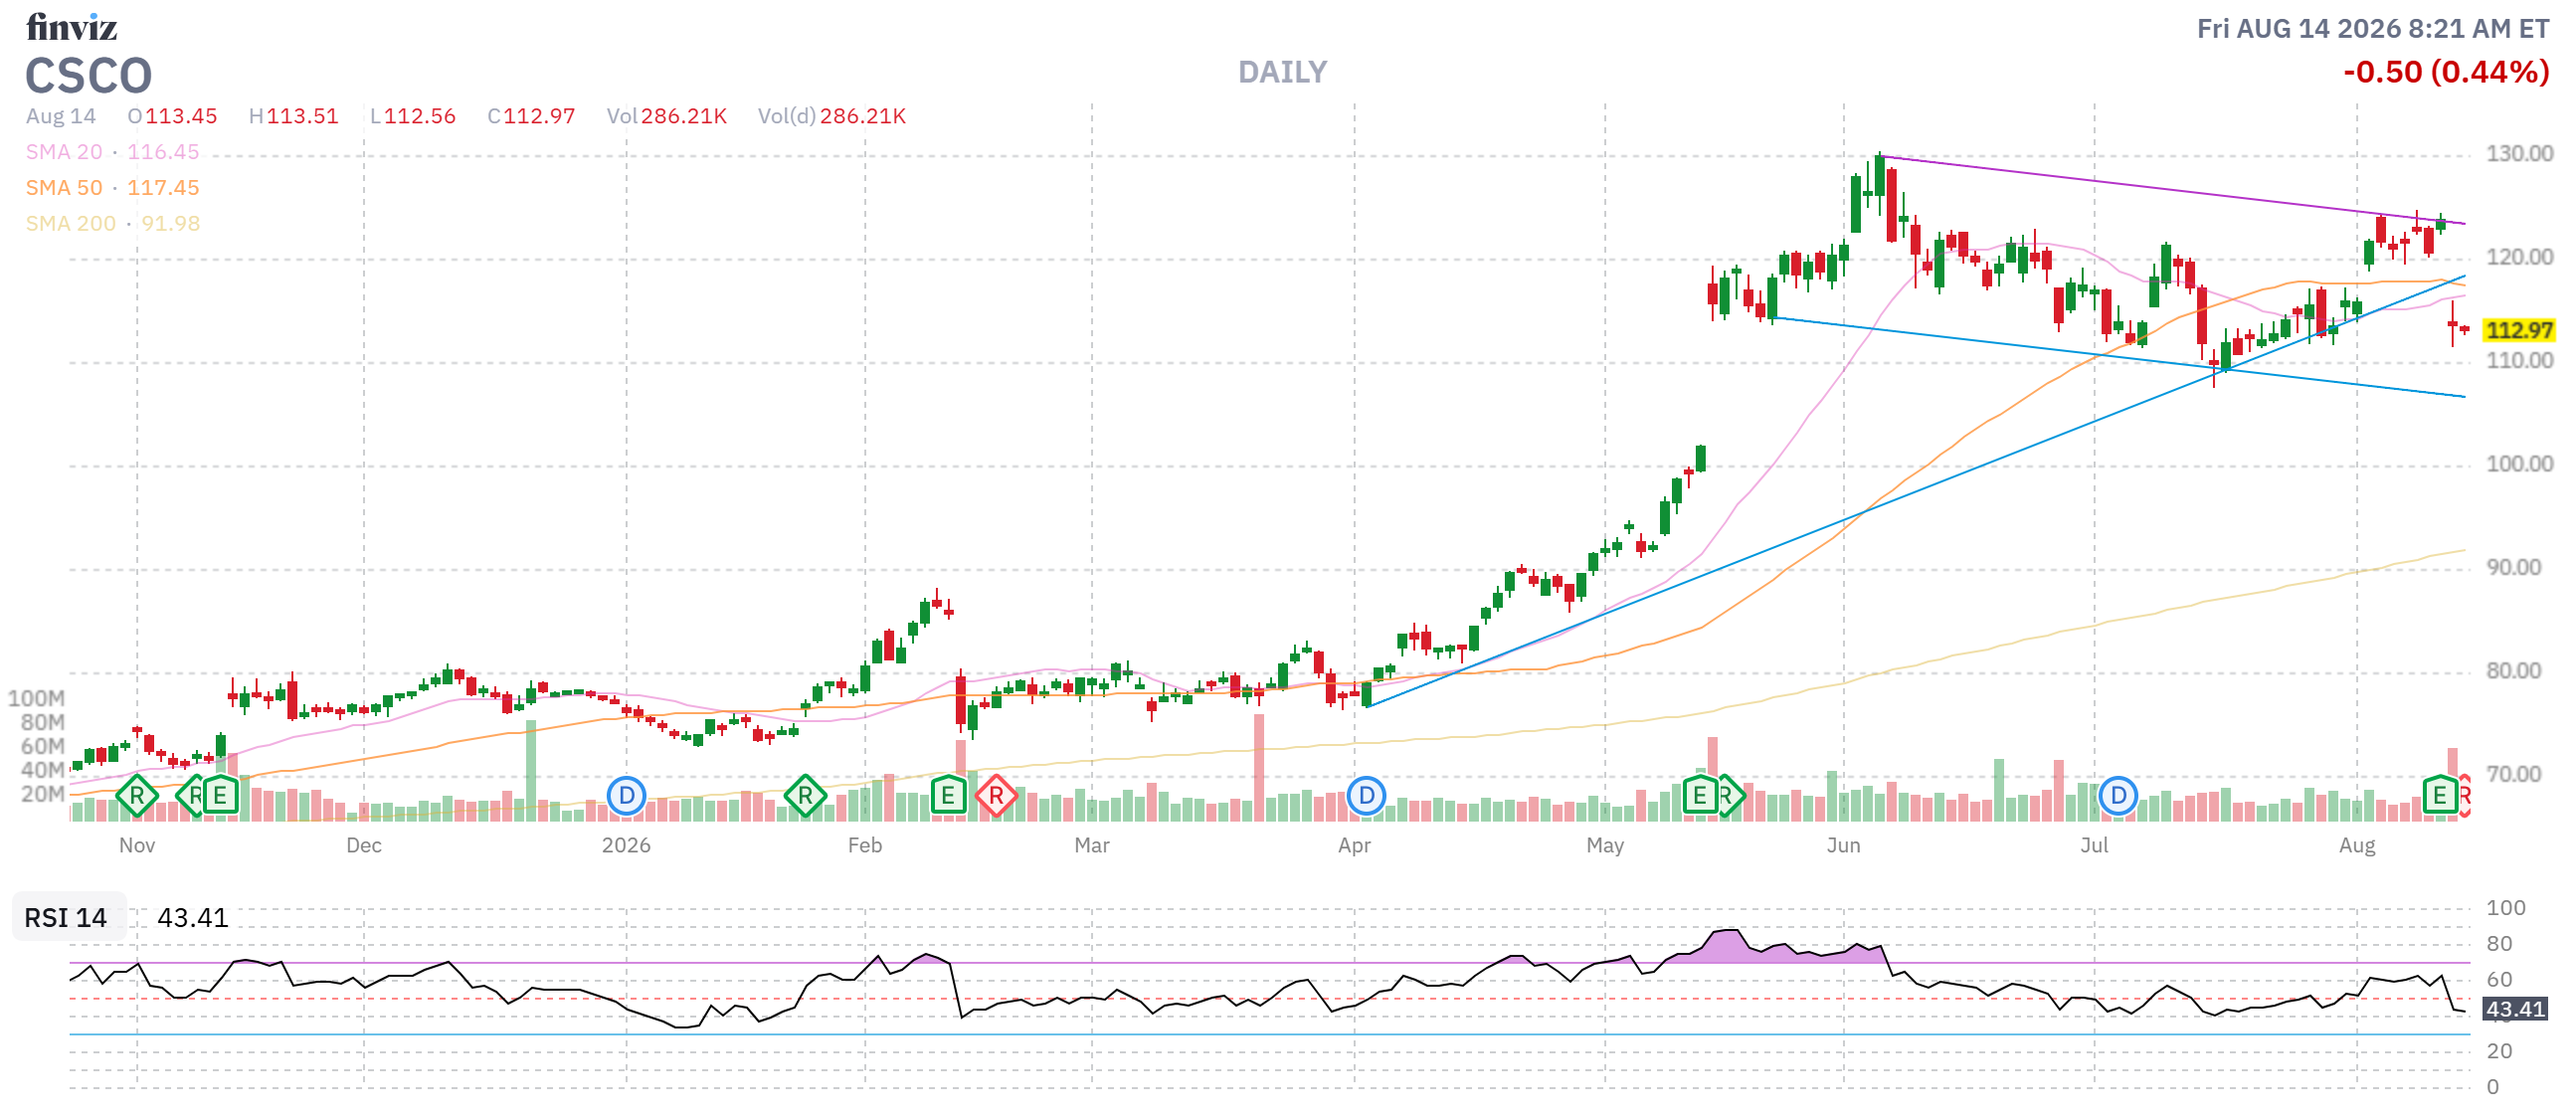This screenshot has width=2576, height=1118.
Task: Click the green E earnings marker in February
Action: (x=947, y=796)
